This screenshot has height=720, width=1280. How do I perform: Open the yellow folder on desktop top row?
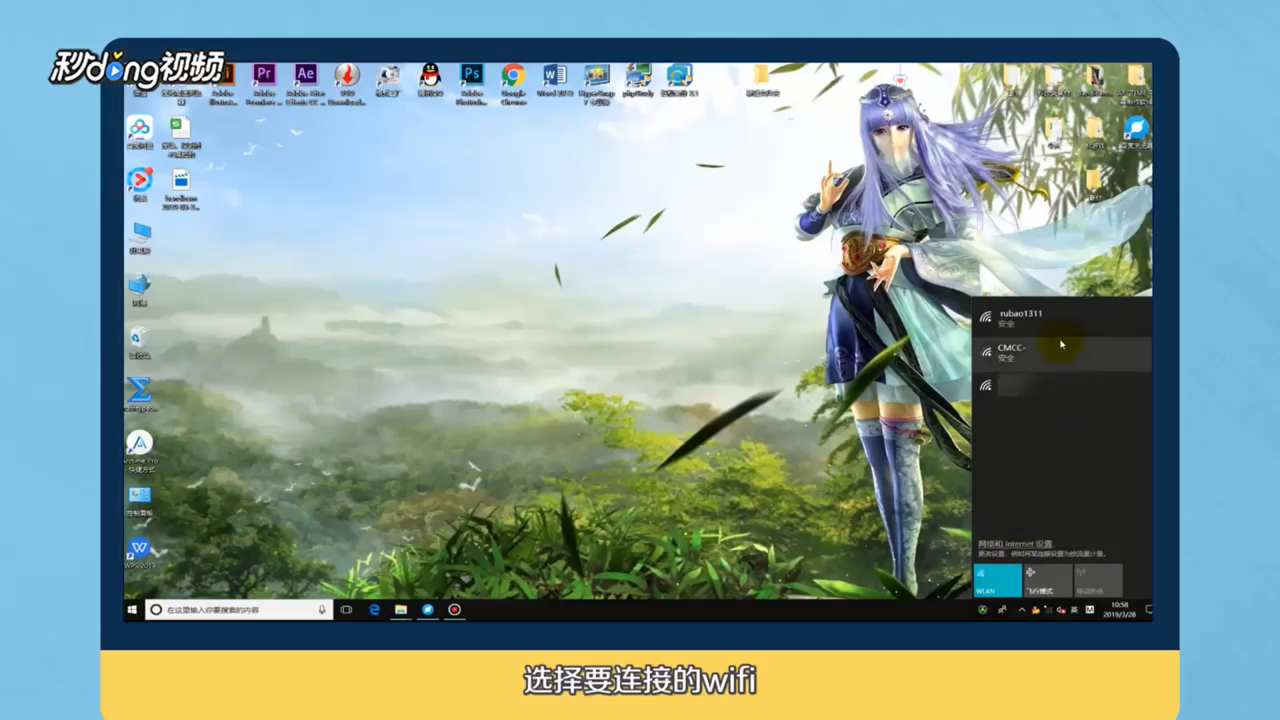761,80
